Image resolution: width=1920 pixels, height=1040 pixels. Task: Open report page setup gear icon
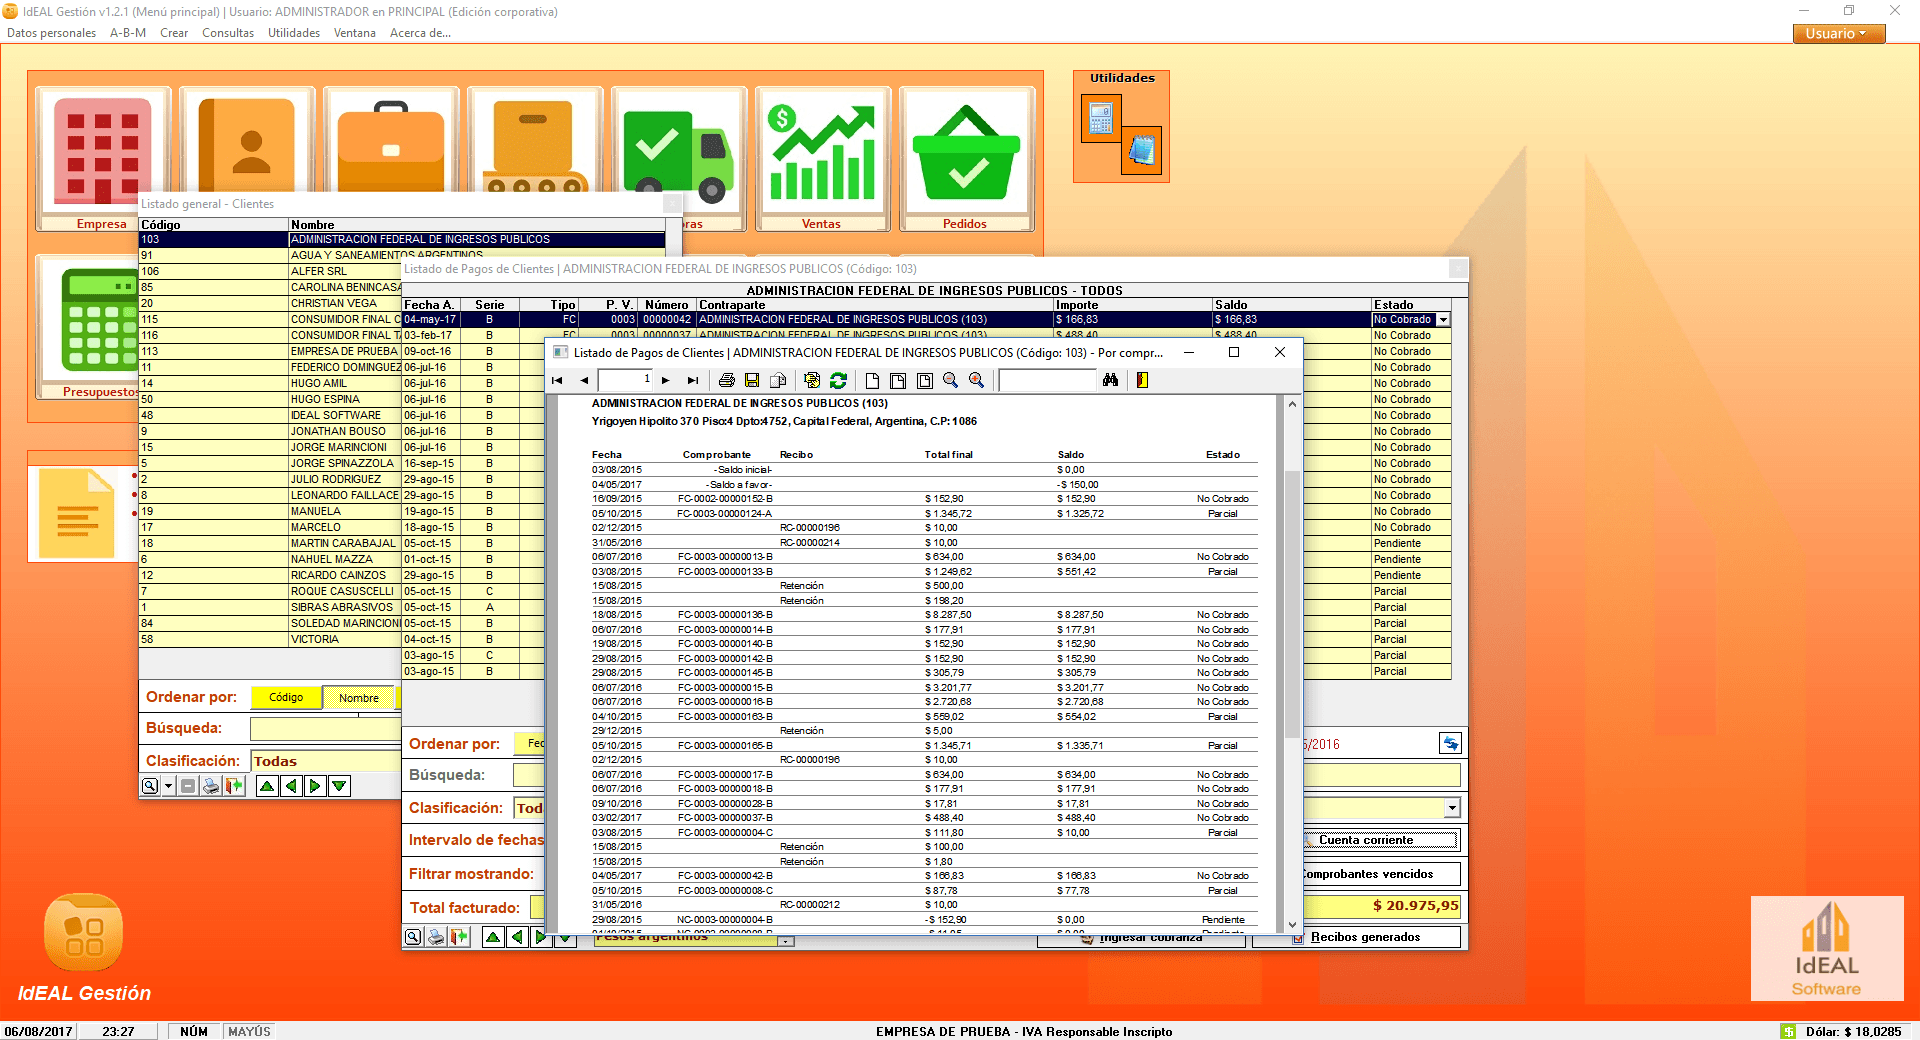[x=812, y=381]
